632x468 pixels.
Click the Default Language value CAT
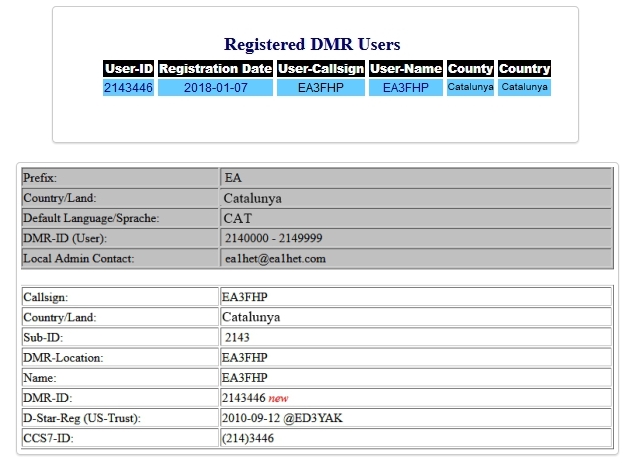point(237,218)
